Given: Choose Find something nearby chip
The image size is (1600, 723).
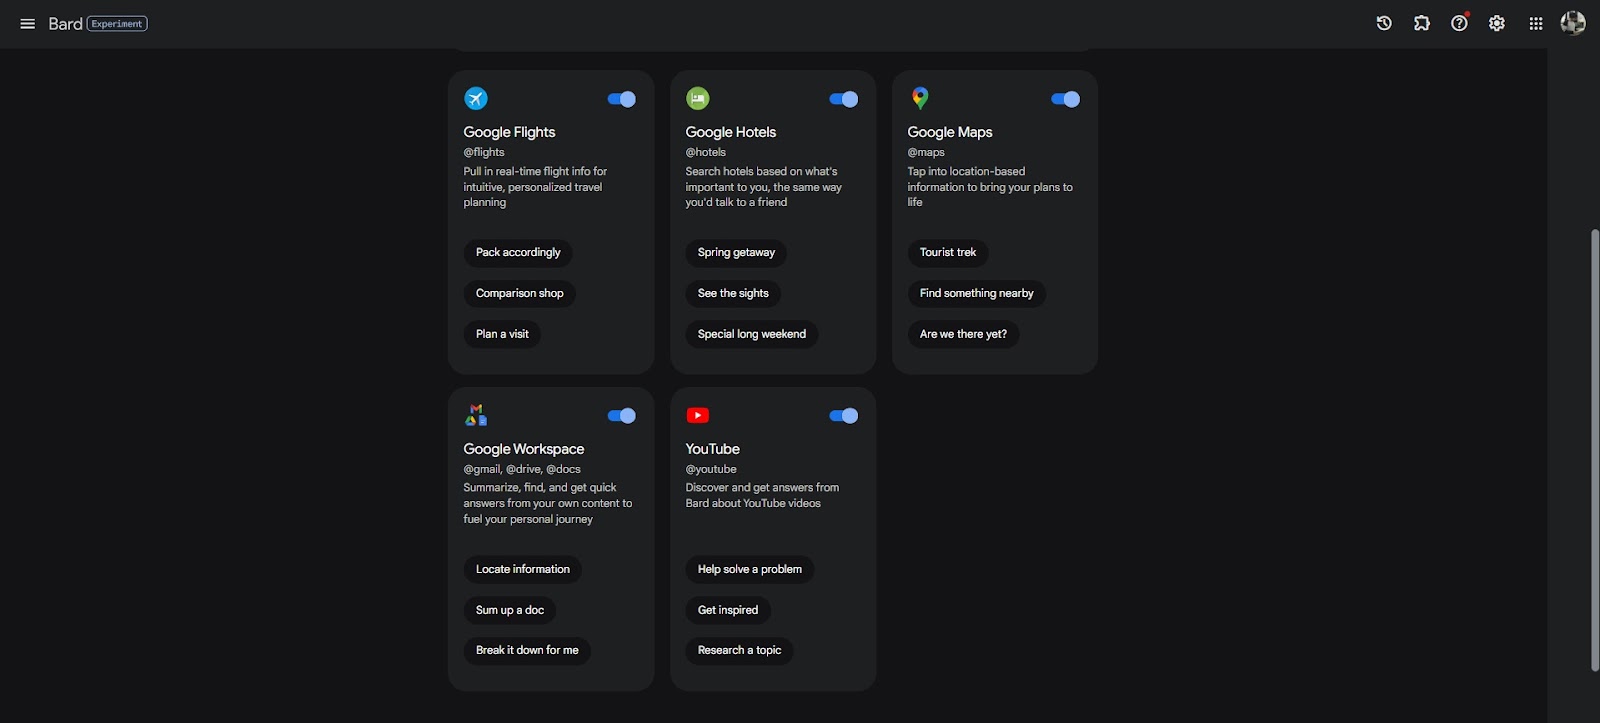Looking at the screenshot, I should (977, 294).
